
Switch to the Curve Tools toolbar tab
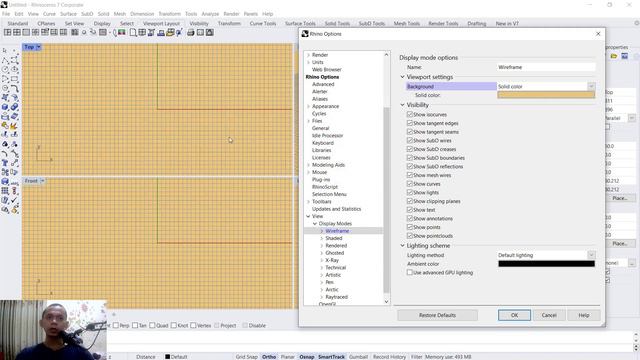click(263, 23)
